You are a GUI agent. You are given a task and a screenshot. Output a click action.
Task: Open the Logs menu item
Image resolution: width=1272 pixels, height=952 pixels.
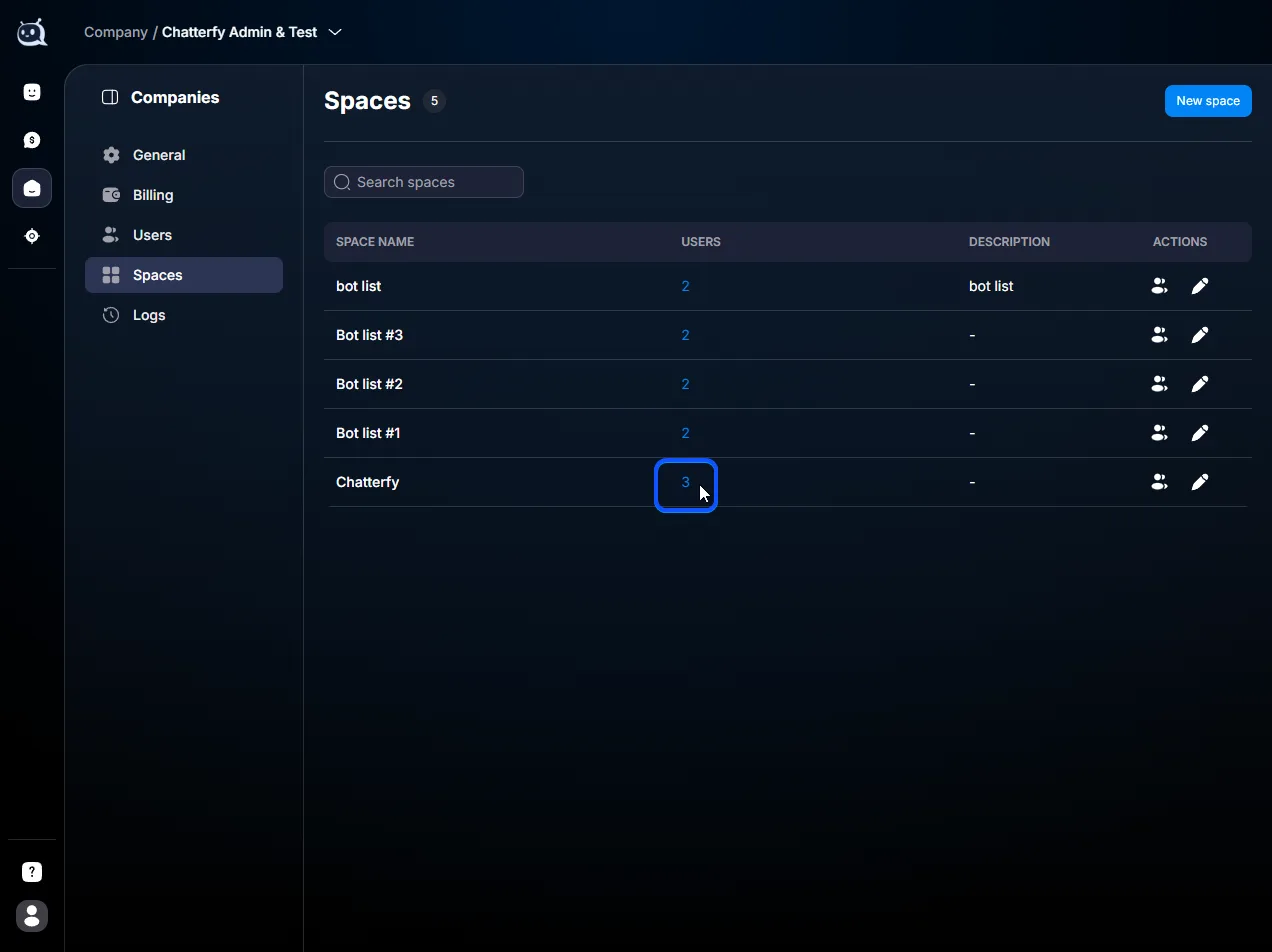coord(184,315)
